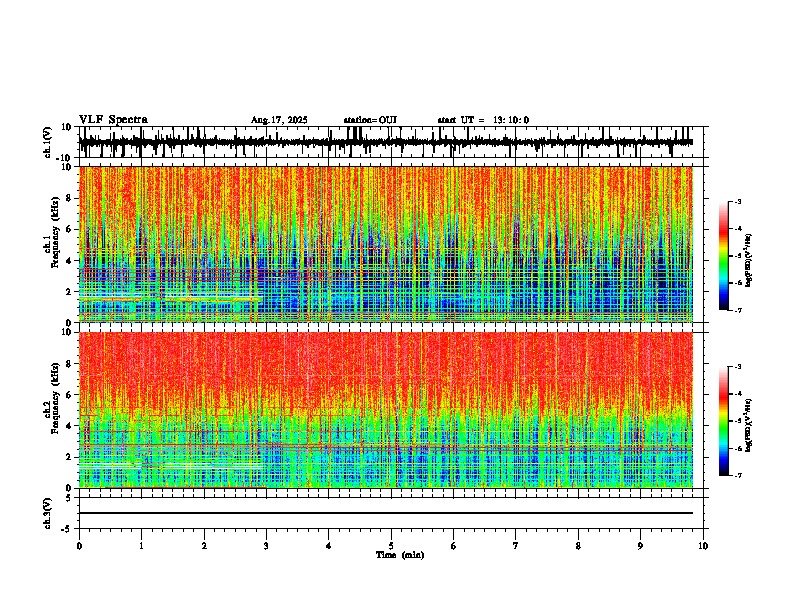Click the "ch.1(V)" waveform axis label
This screenshot has height=612, width=792.
coord(48,142)
